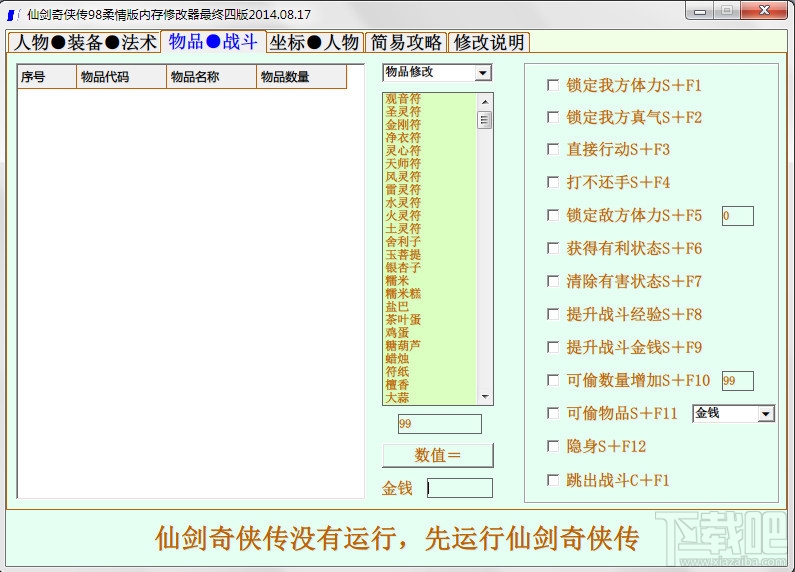Screen dimensions: 795x572
Task: Click the enemy HP value field showing 0
Action: tap(738, 216)
